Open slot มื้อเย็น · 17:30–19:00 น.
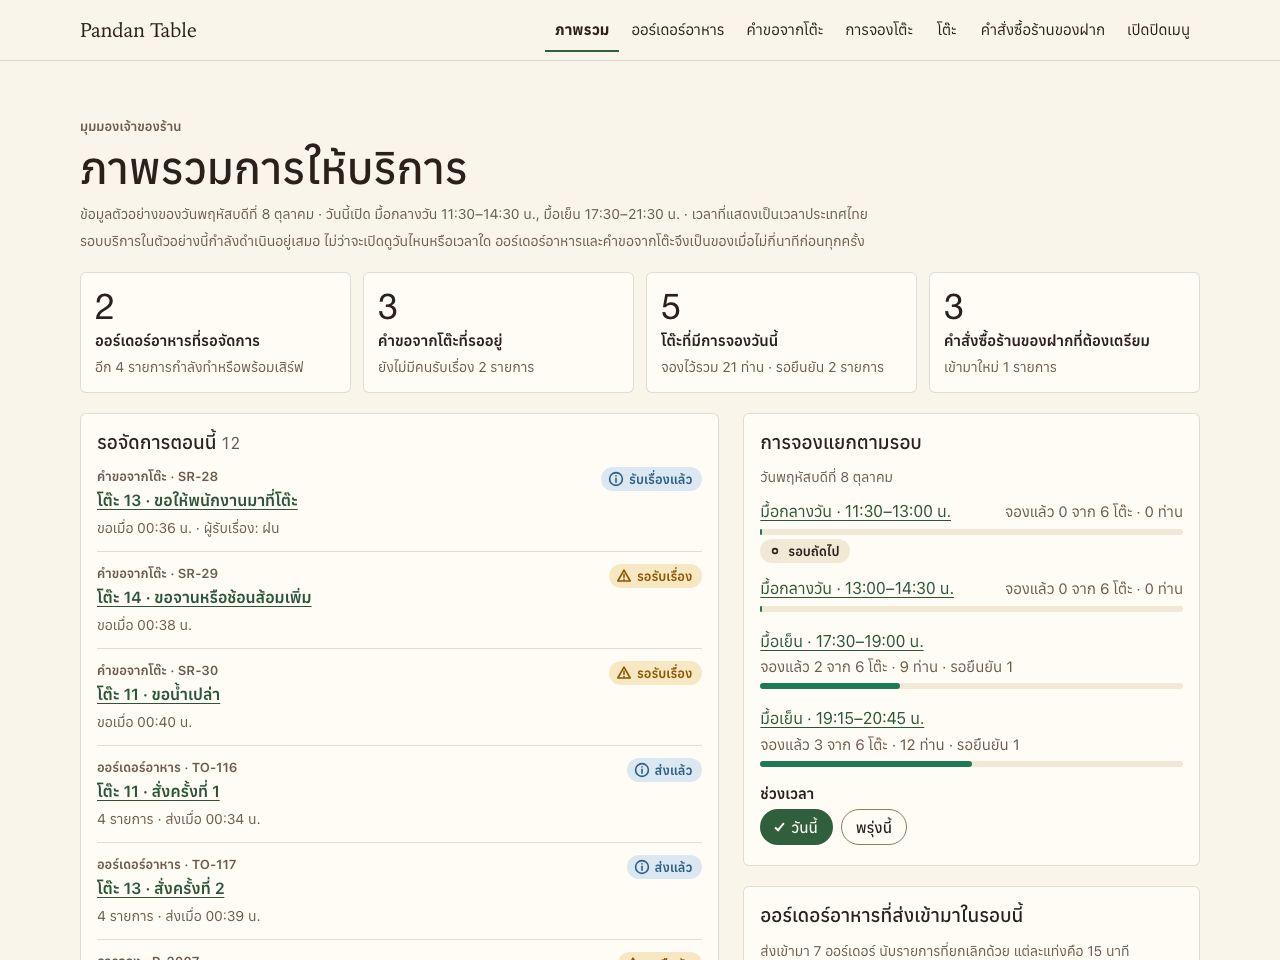Screen dimensions: 1280x960 coord(842,642)
